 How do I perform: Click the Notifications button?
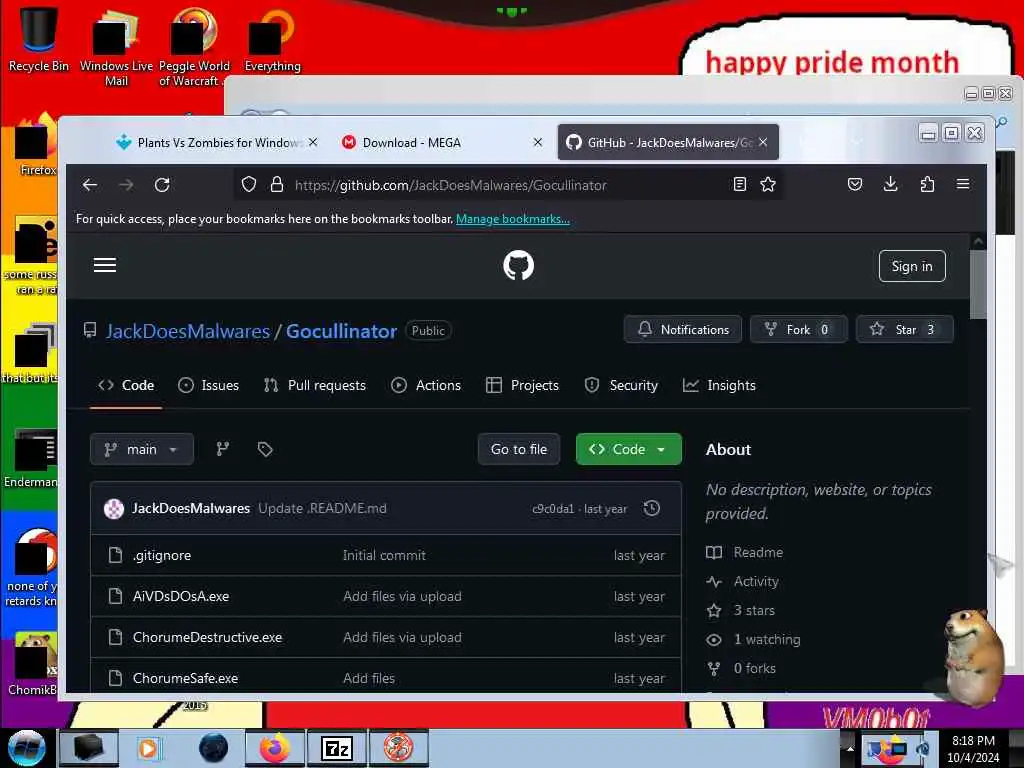coord(682,330)
